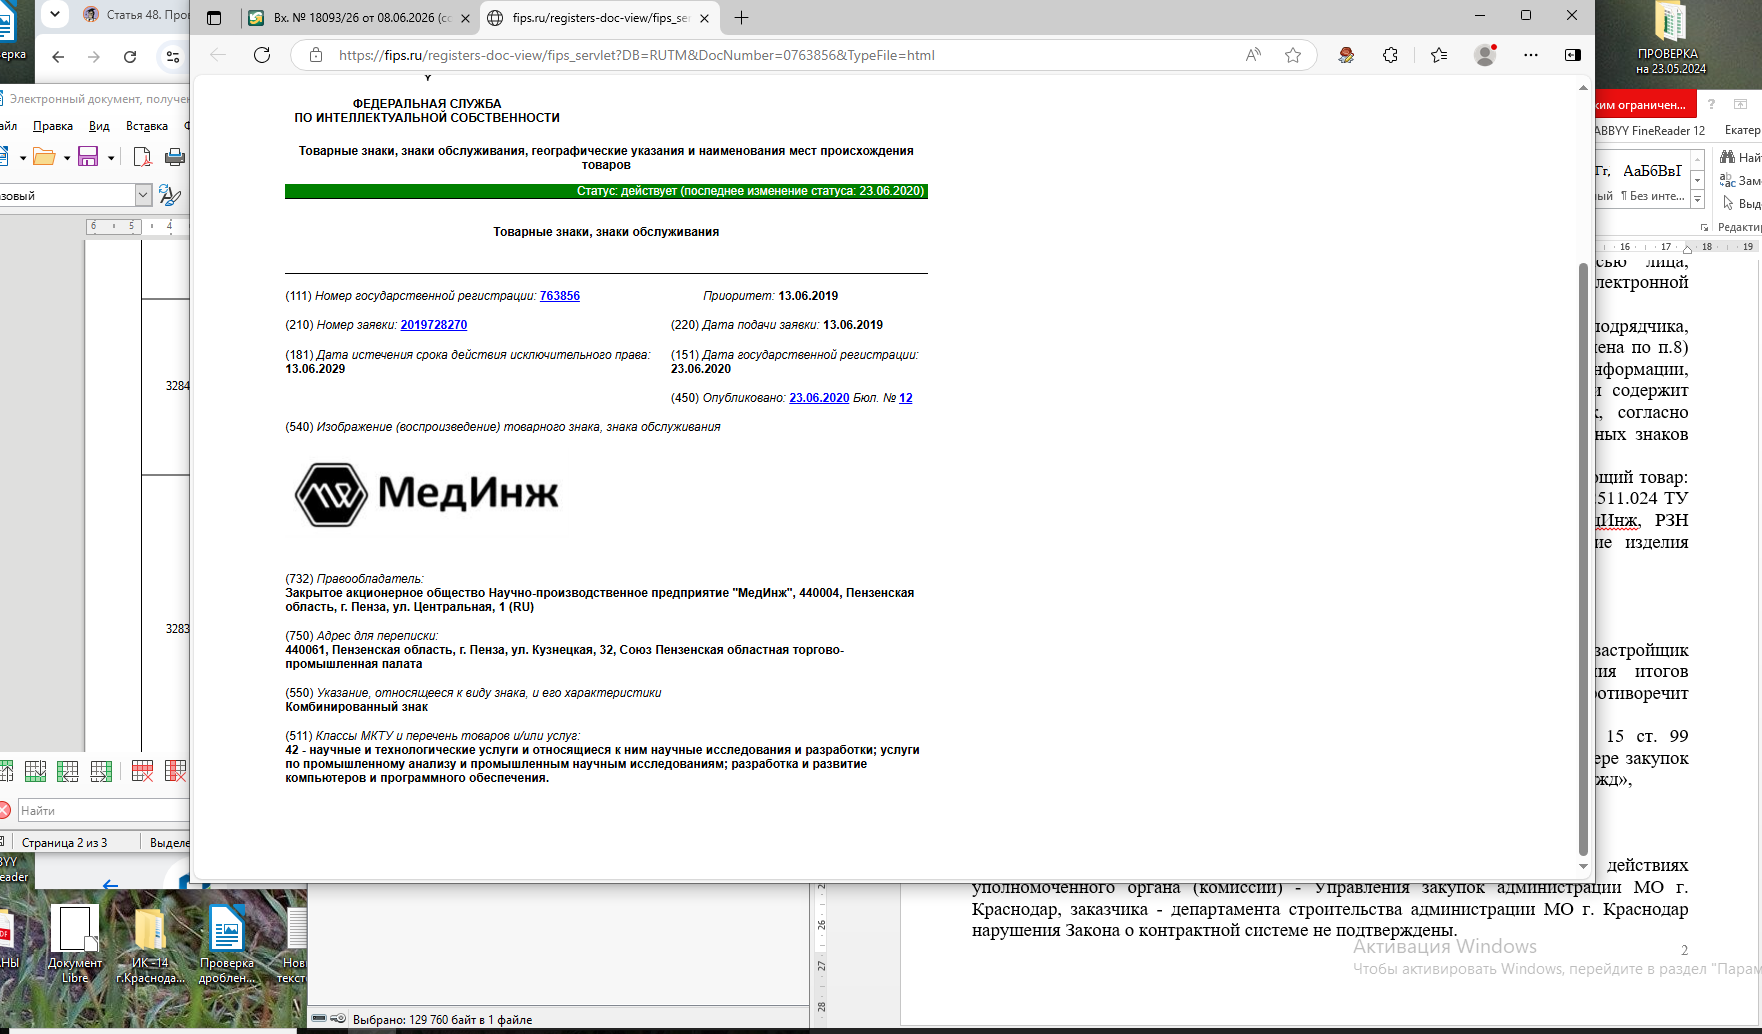1762x1034 pixels.
Task: Open Edge Favorites list icon
Action: click(x=1439, y=55)
